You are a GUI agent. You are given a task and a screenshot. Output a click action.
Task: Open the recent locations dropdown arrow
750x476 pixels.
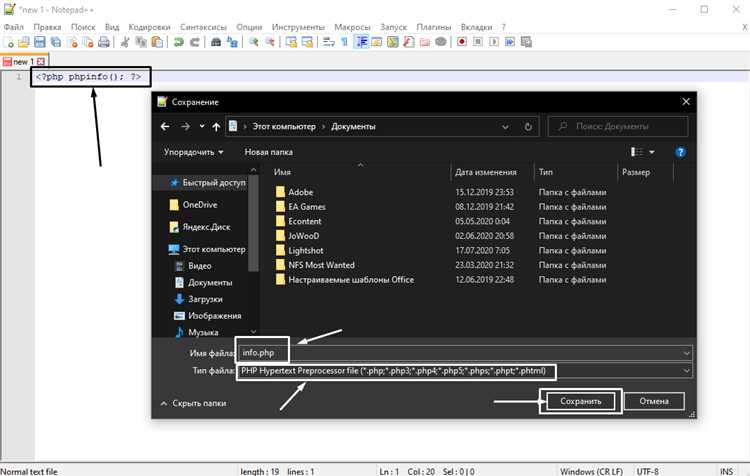pyautogui.click(x=202, y=126)
